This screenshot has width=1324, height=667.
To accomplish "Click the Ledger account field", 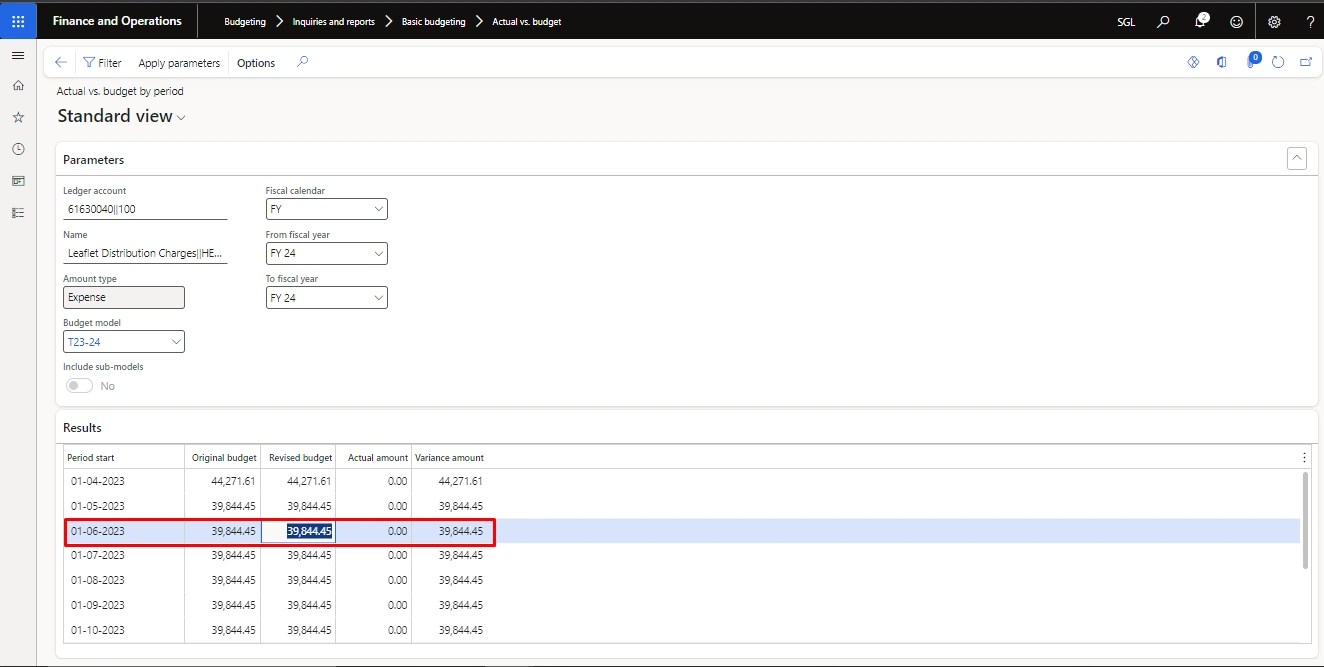I will (x=145, y=209).
